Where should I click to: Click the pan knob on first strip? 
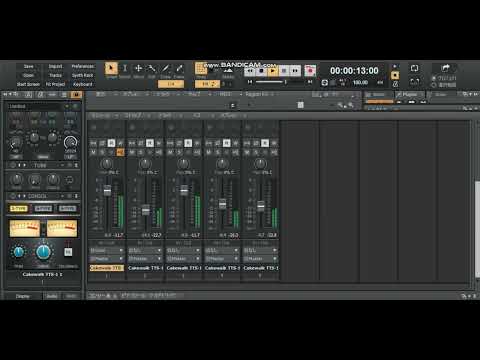coord(107,164)
